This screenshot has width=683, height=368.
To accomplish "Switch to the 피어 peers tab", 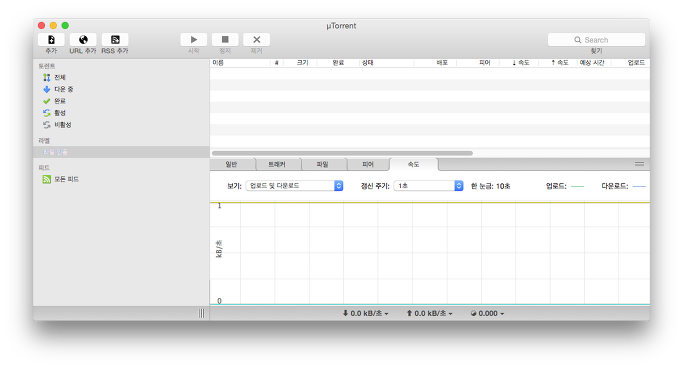I will coord(368,164).
